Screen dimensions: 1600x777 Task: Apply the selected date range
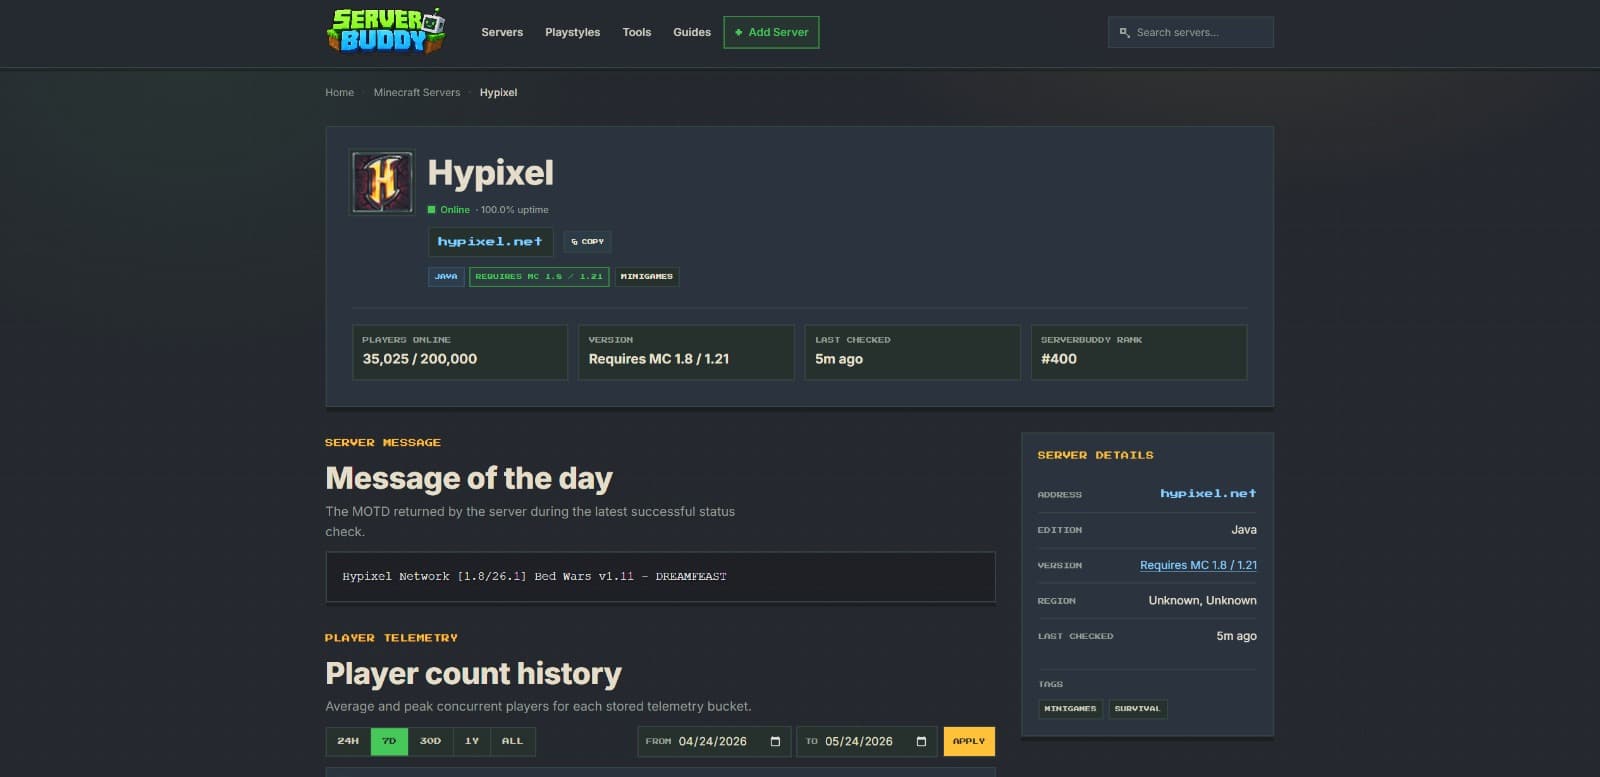[969, 741]
